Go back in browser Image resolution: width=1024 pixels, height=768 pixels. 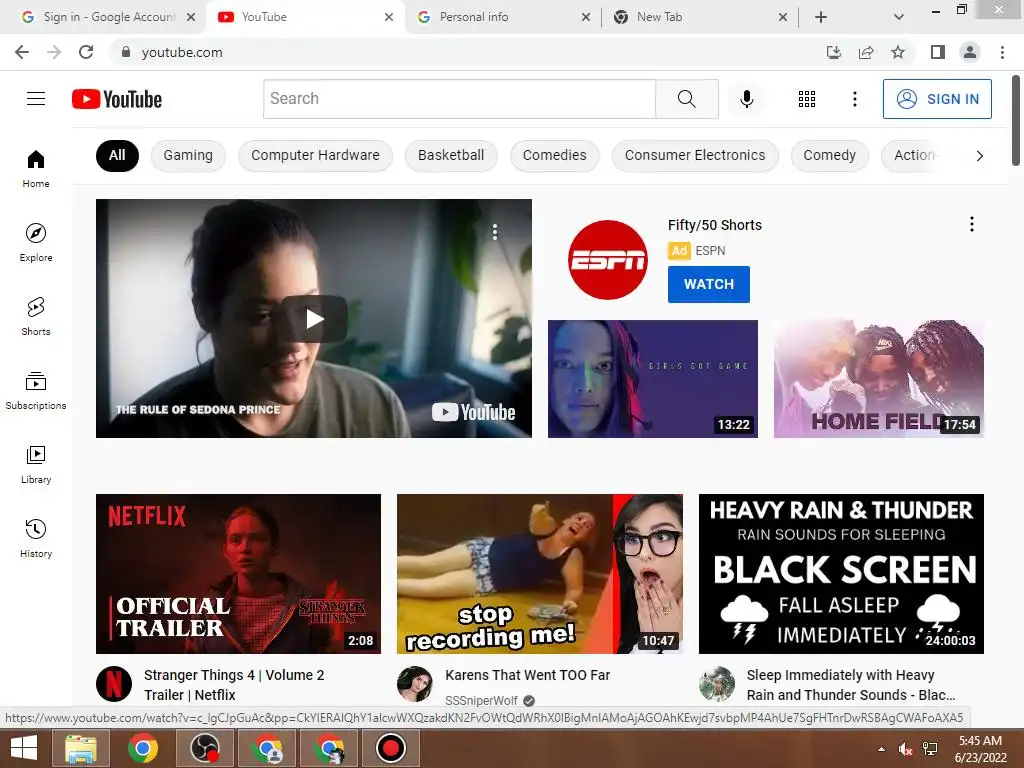click(x=22, y=52)
